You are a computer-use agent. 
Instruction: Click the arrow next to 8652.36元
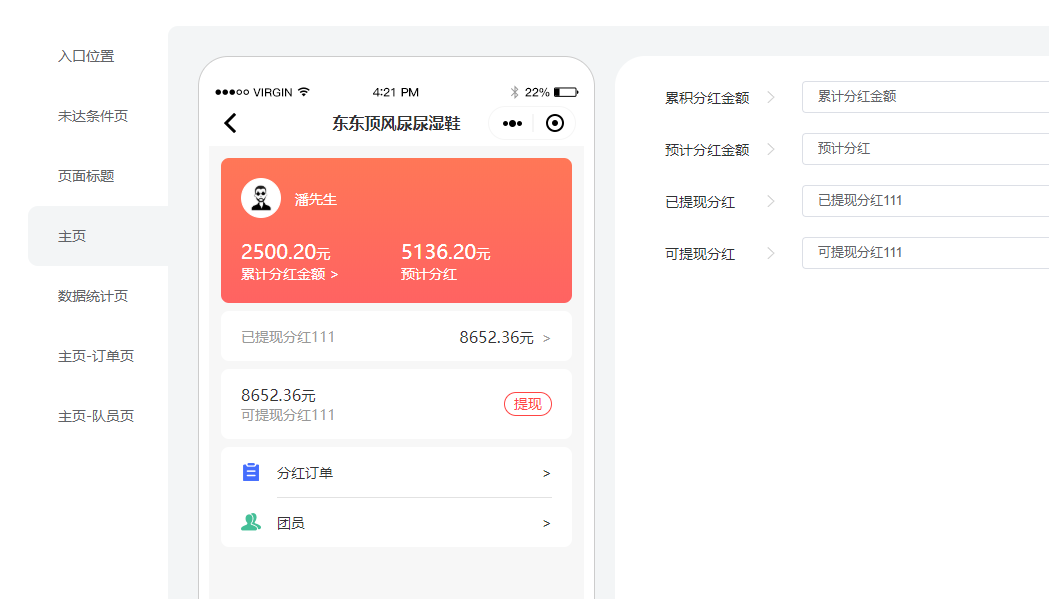(547, 338)
